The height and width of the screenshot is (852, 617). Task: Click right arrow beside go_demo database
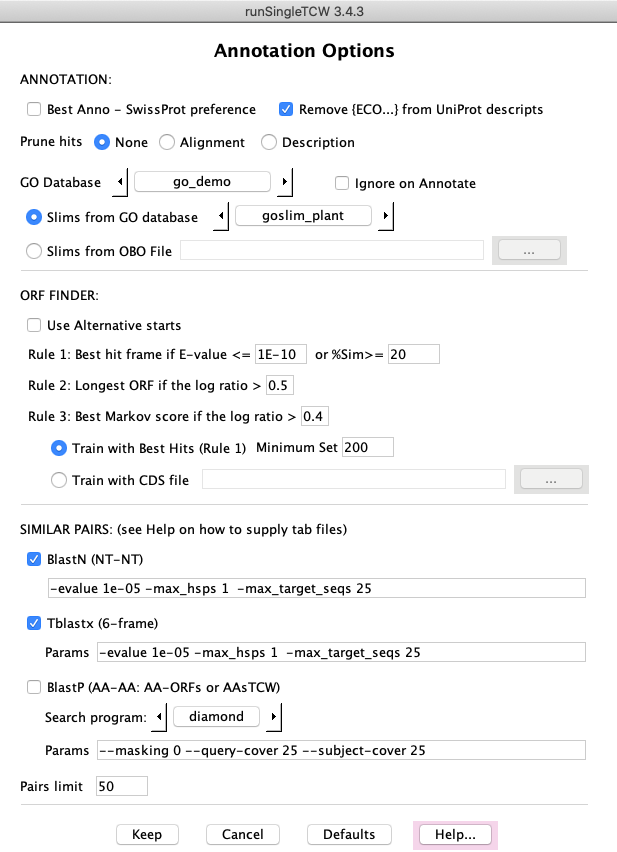pos(284,182)
